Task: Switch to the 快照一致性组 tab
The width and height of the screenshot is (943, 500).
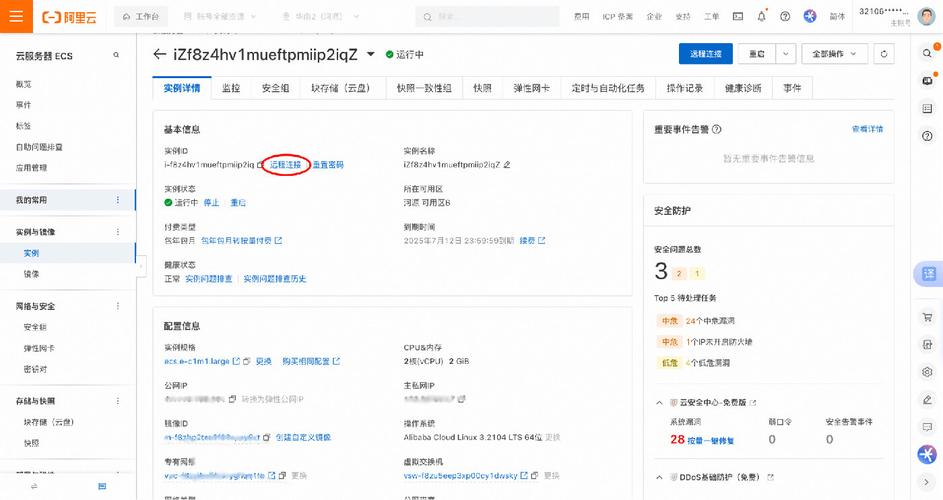Action: (424, 88)
